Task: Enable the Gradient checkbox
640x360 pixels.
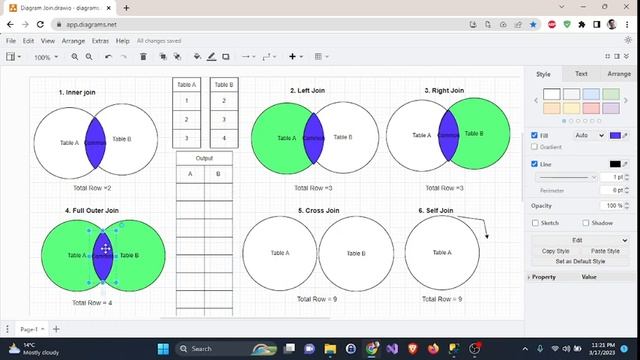Action: point(534,147)
